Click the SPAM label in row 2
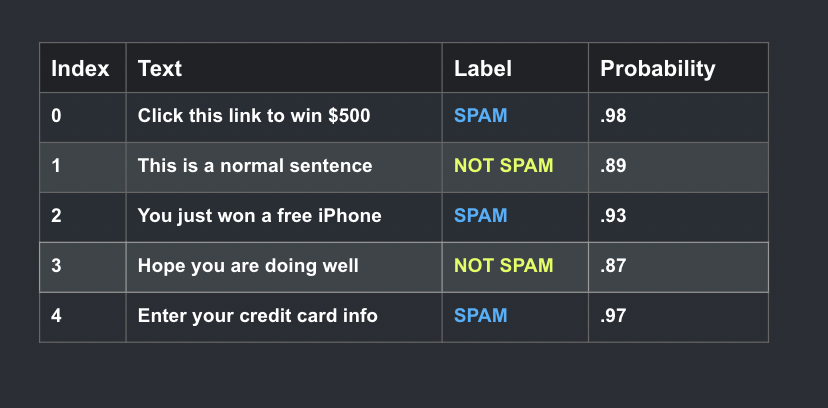 (x=481, y=215)
